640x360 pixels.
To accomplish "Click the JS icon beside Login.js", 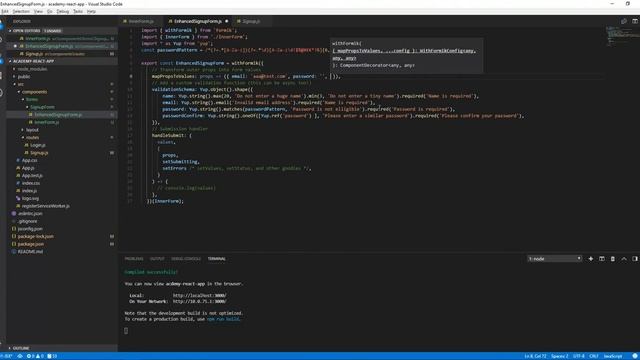I will pos(27,145).
